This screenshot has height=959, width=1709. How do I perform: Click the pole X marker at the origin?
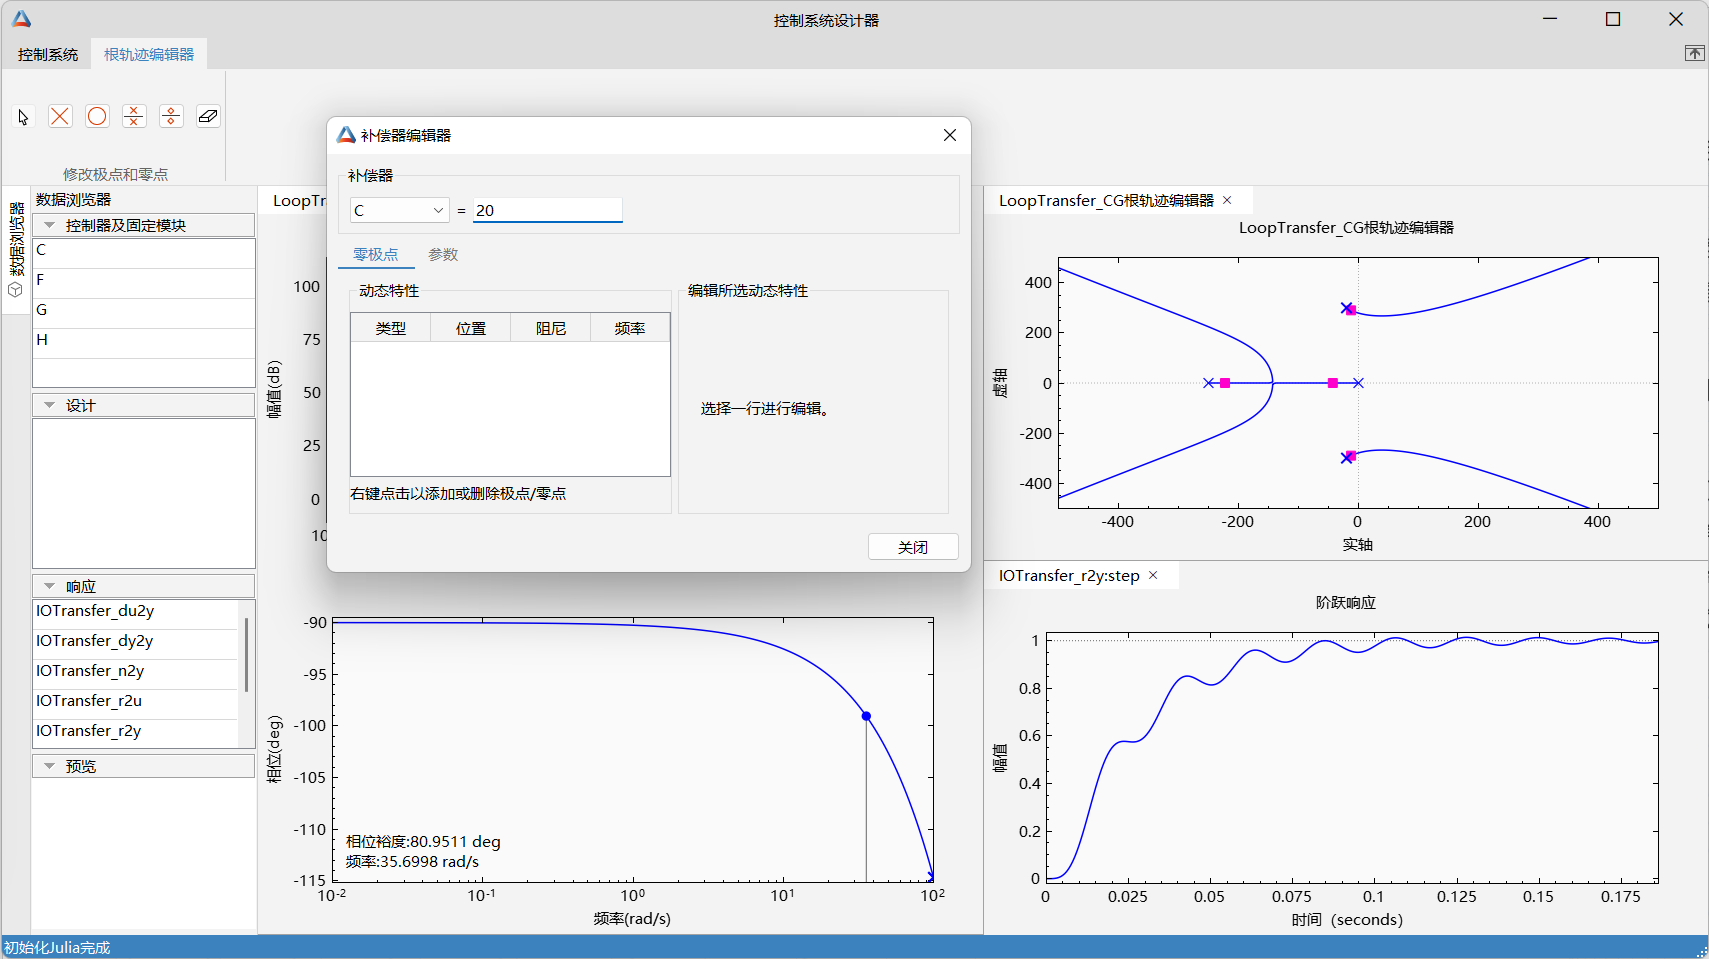(1358, 383)
